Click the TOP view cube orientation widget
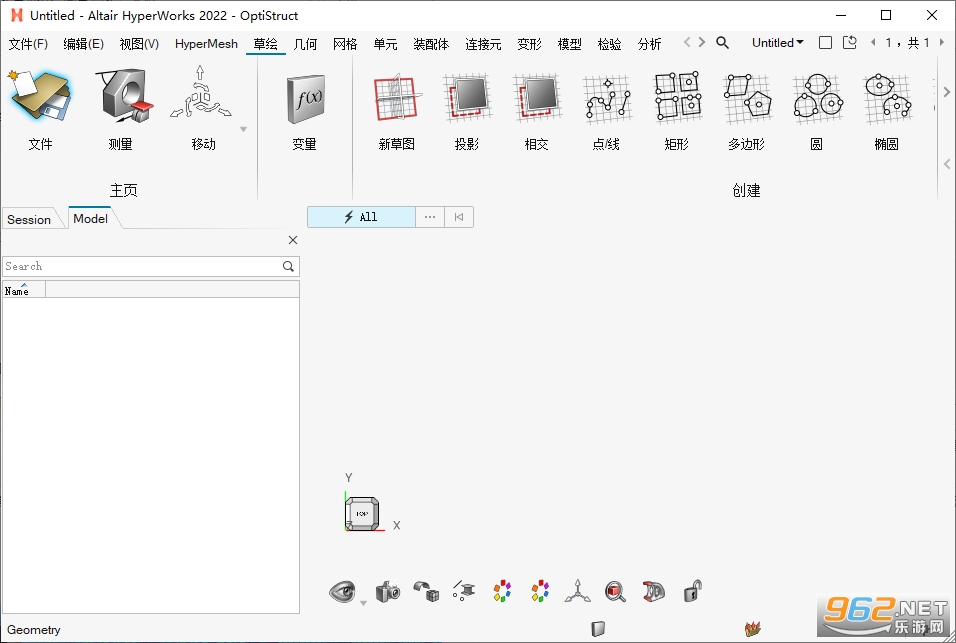This screenshot has width=956, height=643. [362, 514]
